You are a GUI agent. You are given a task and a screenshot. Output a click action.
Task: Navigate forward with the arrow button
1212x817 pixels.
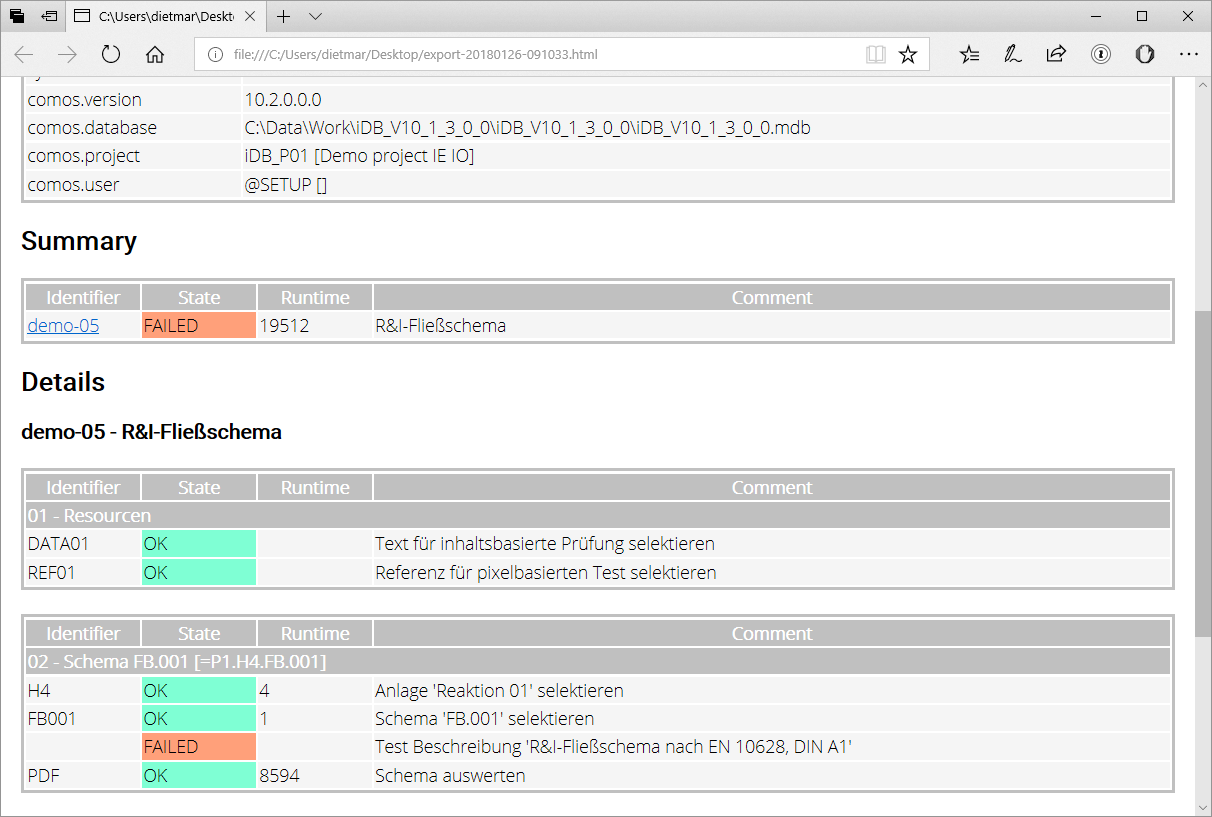pyautogui.click(x=67, y=55)
